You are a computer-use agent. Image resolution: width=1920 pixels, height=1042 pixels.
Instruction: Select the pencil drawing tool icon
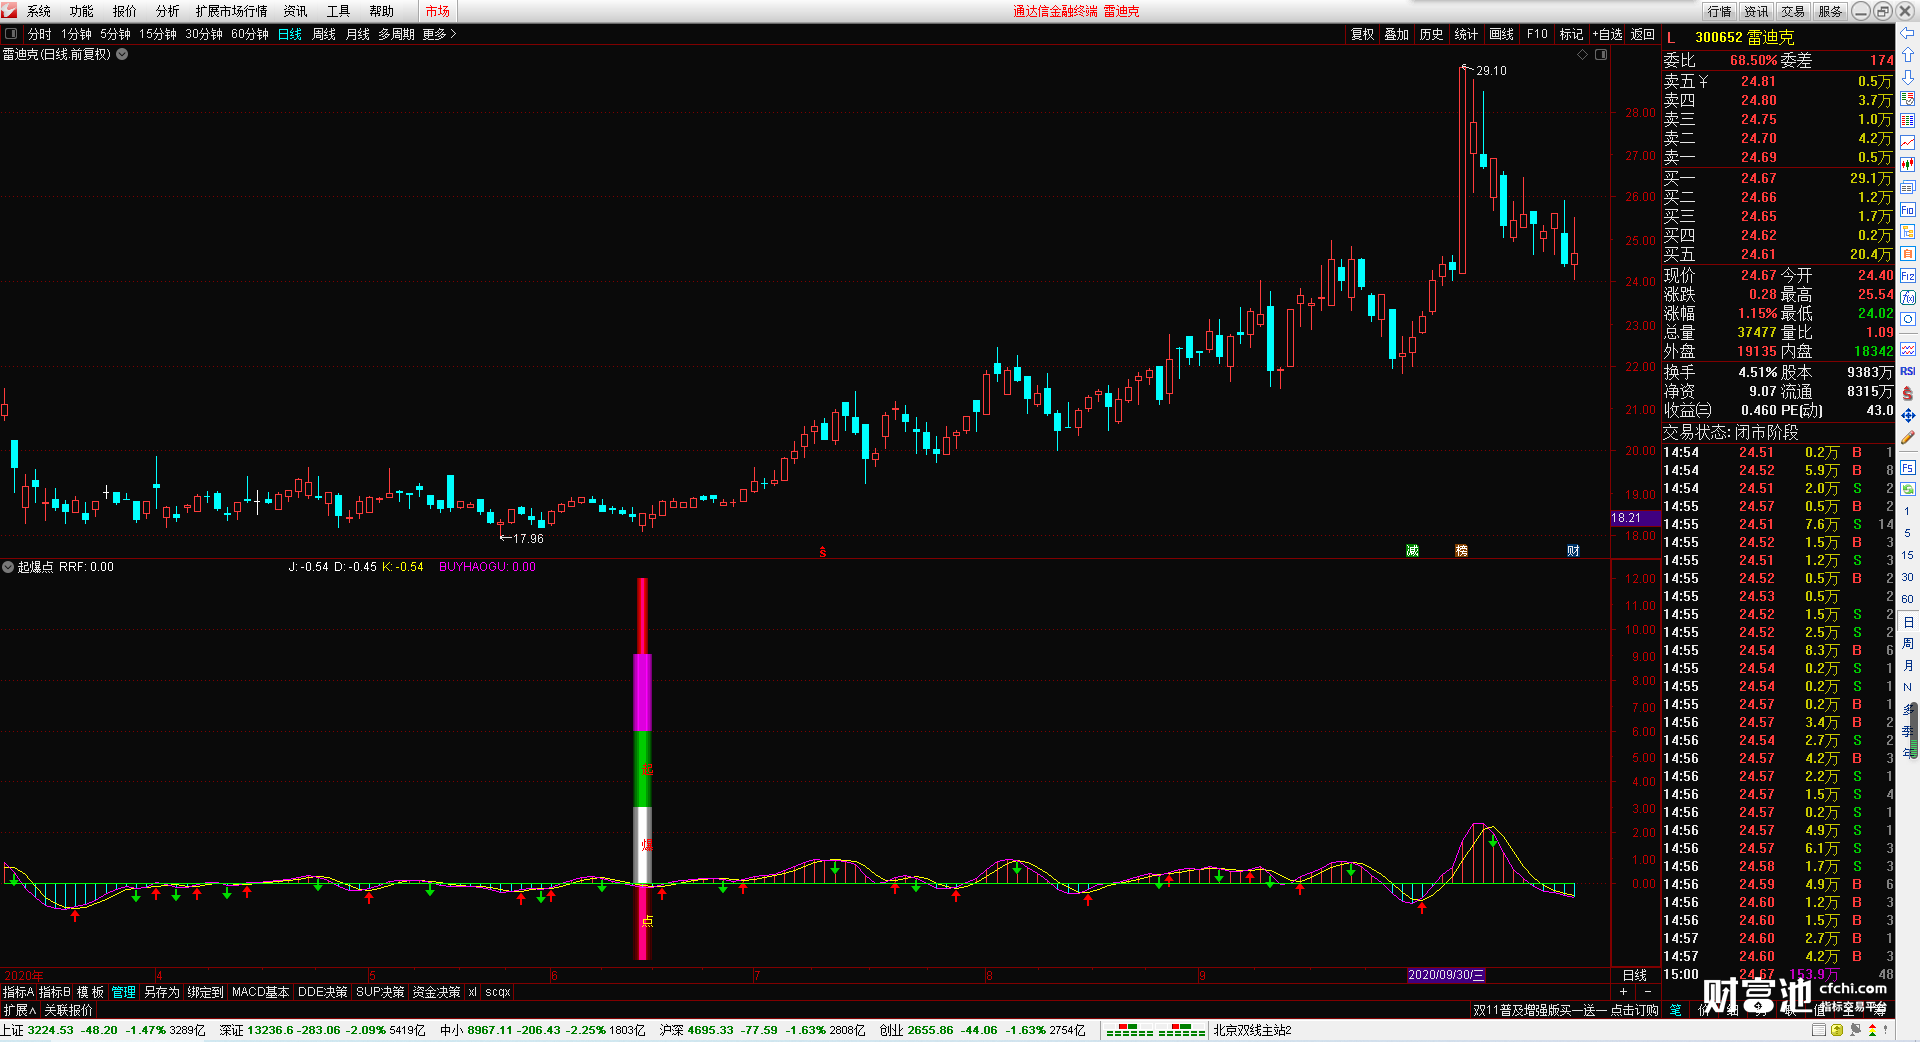[x=1907, y=437]
